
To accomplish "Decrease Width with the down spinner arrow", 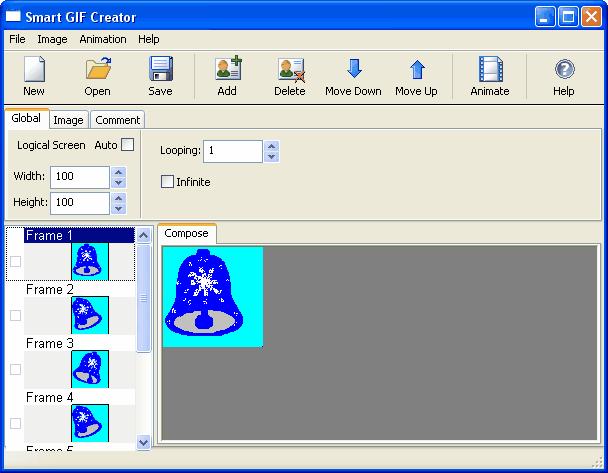I will pyautogui.click(x=119, y=183).
